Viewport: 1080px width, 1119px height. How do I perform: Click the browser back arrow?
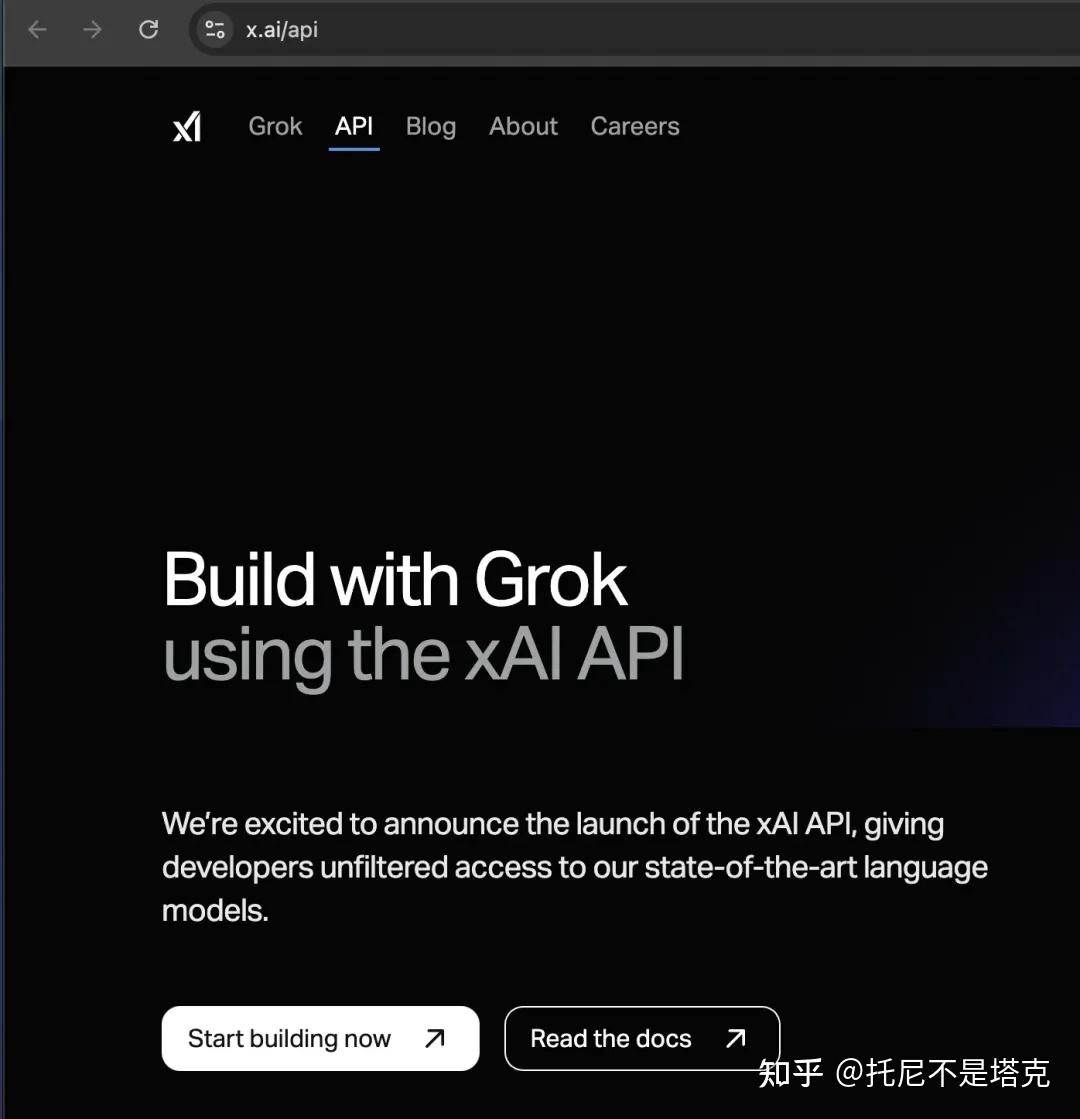point(37,30)
